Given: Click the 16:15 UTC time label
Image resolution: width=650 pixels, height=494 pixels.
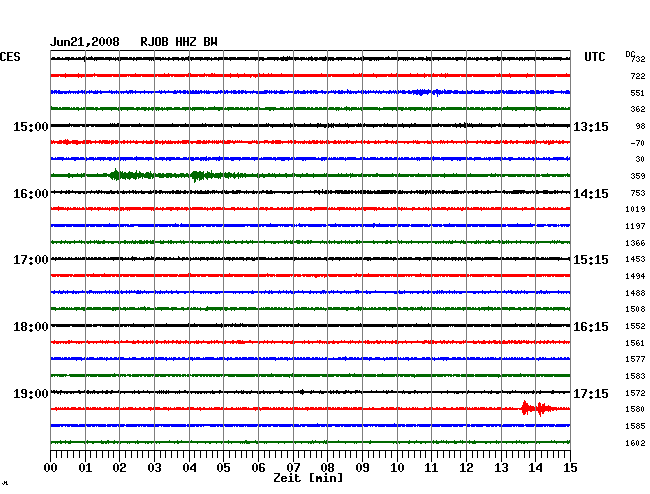Looking at the screenshot, I should click(591, 327).
